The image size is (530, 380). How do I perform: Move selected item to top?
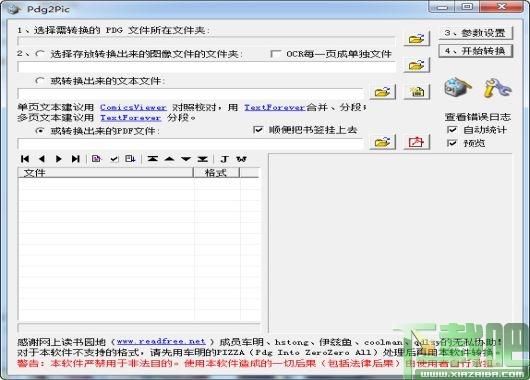pyautogui.click(x=153, y=159)
